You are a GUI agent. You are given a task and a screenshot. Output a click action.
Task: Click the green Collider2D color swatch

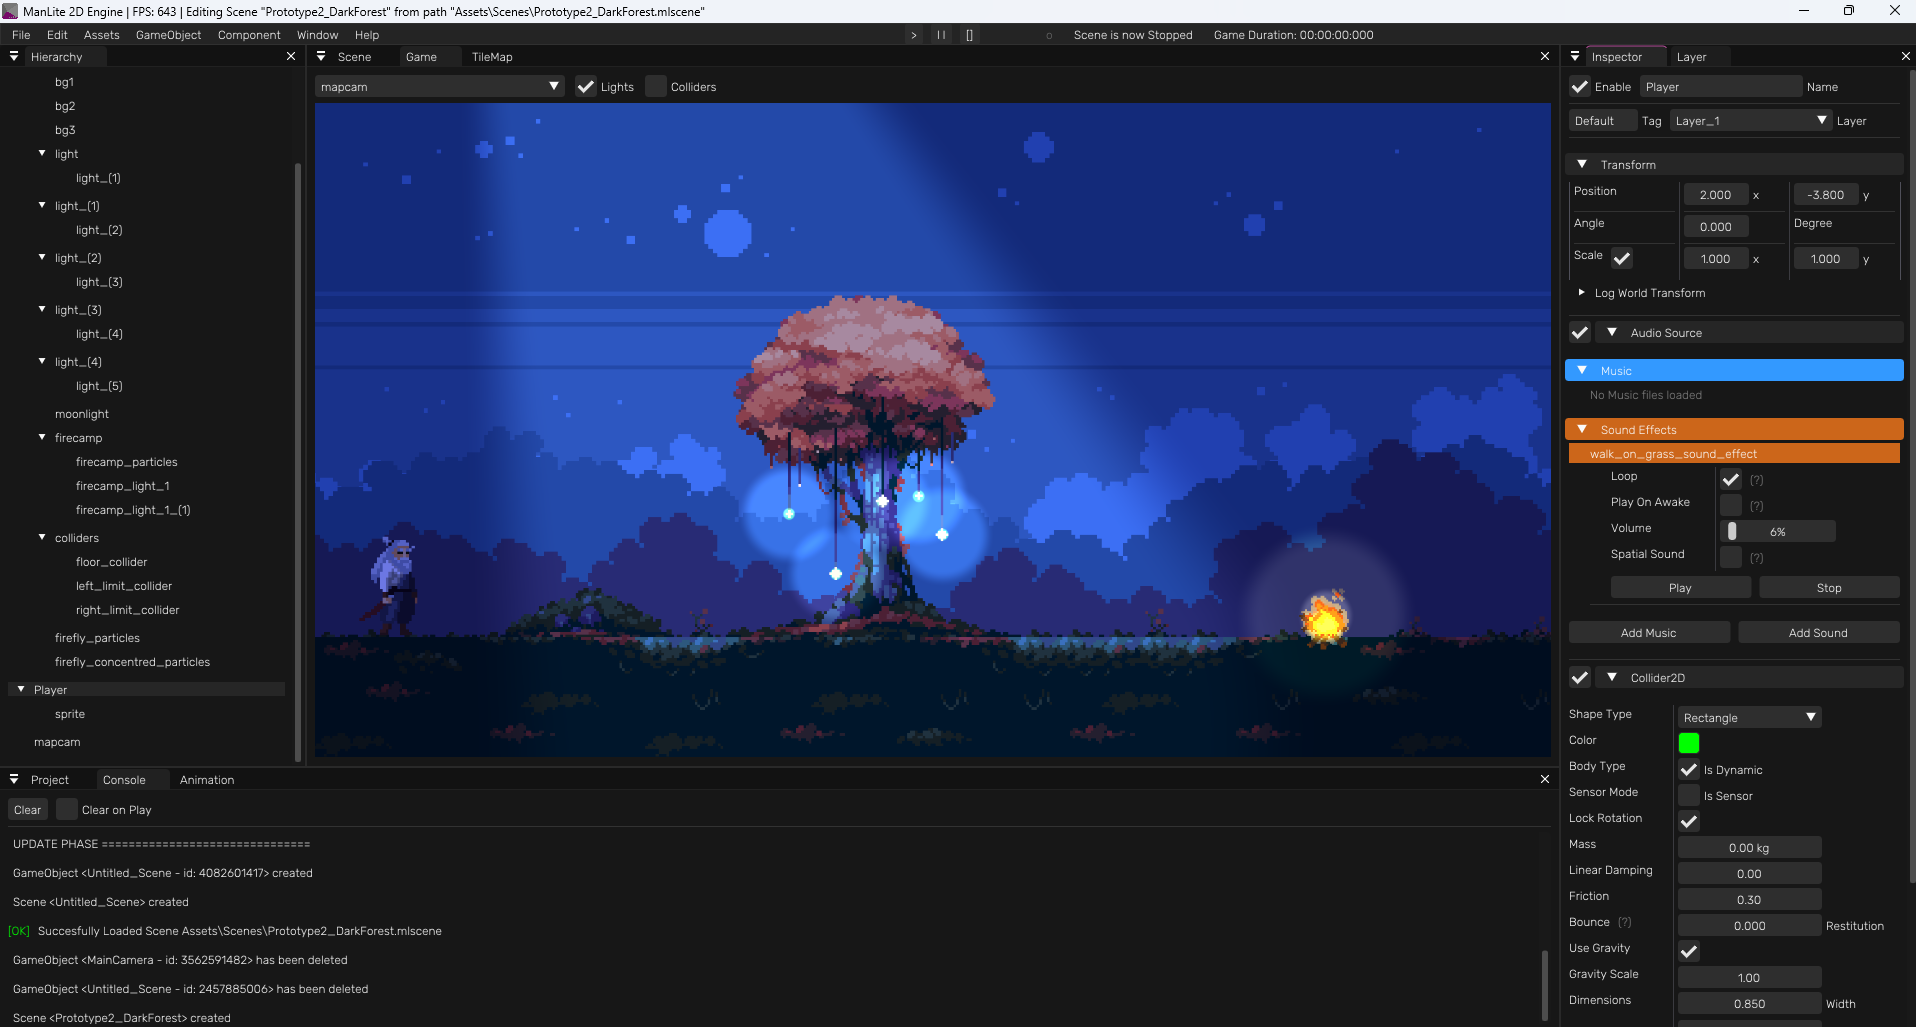[x=1689, y=743]
